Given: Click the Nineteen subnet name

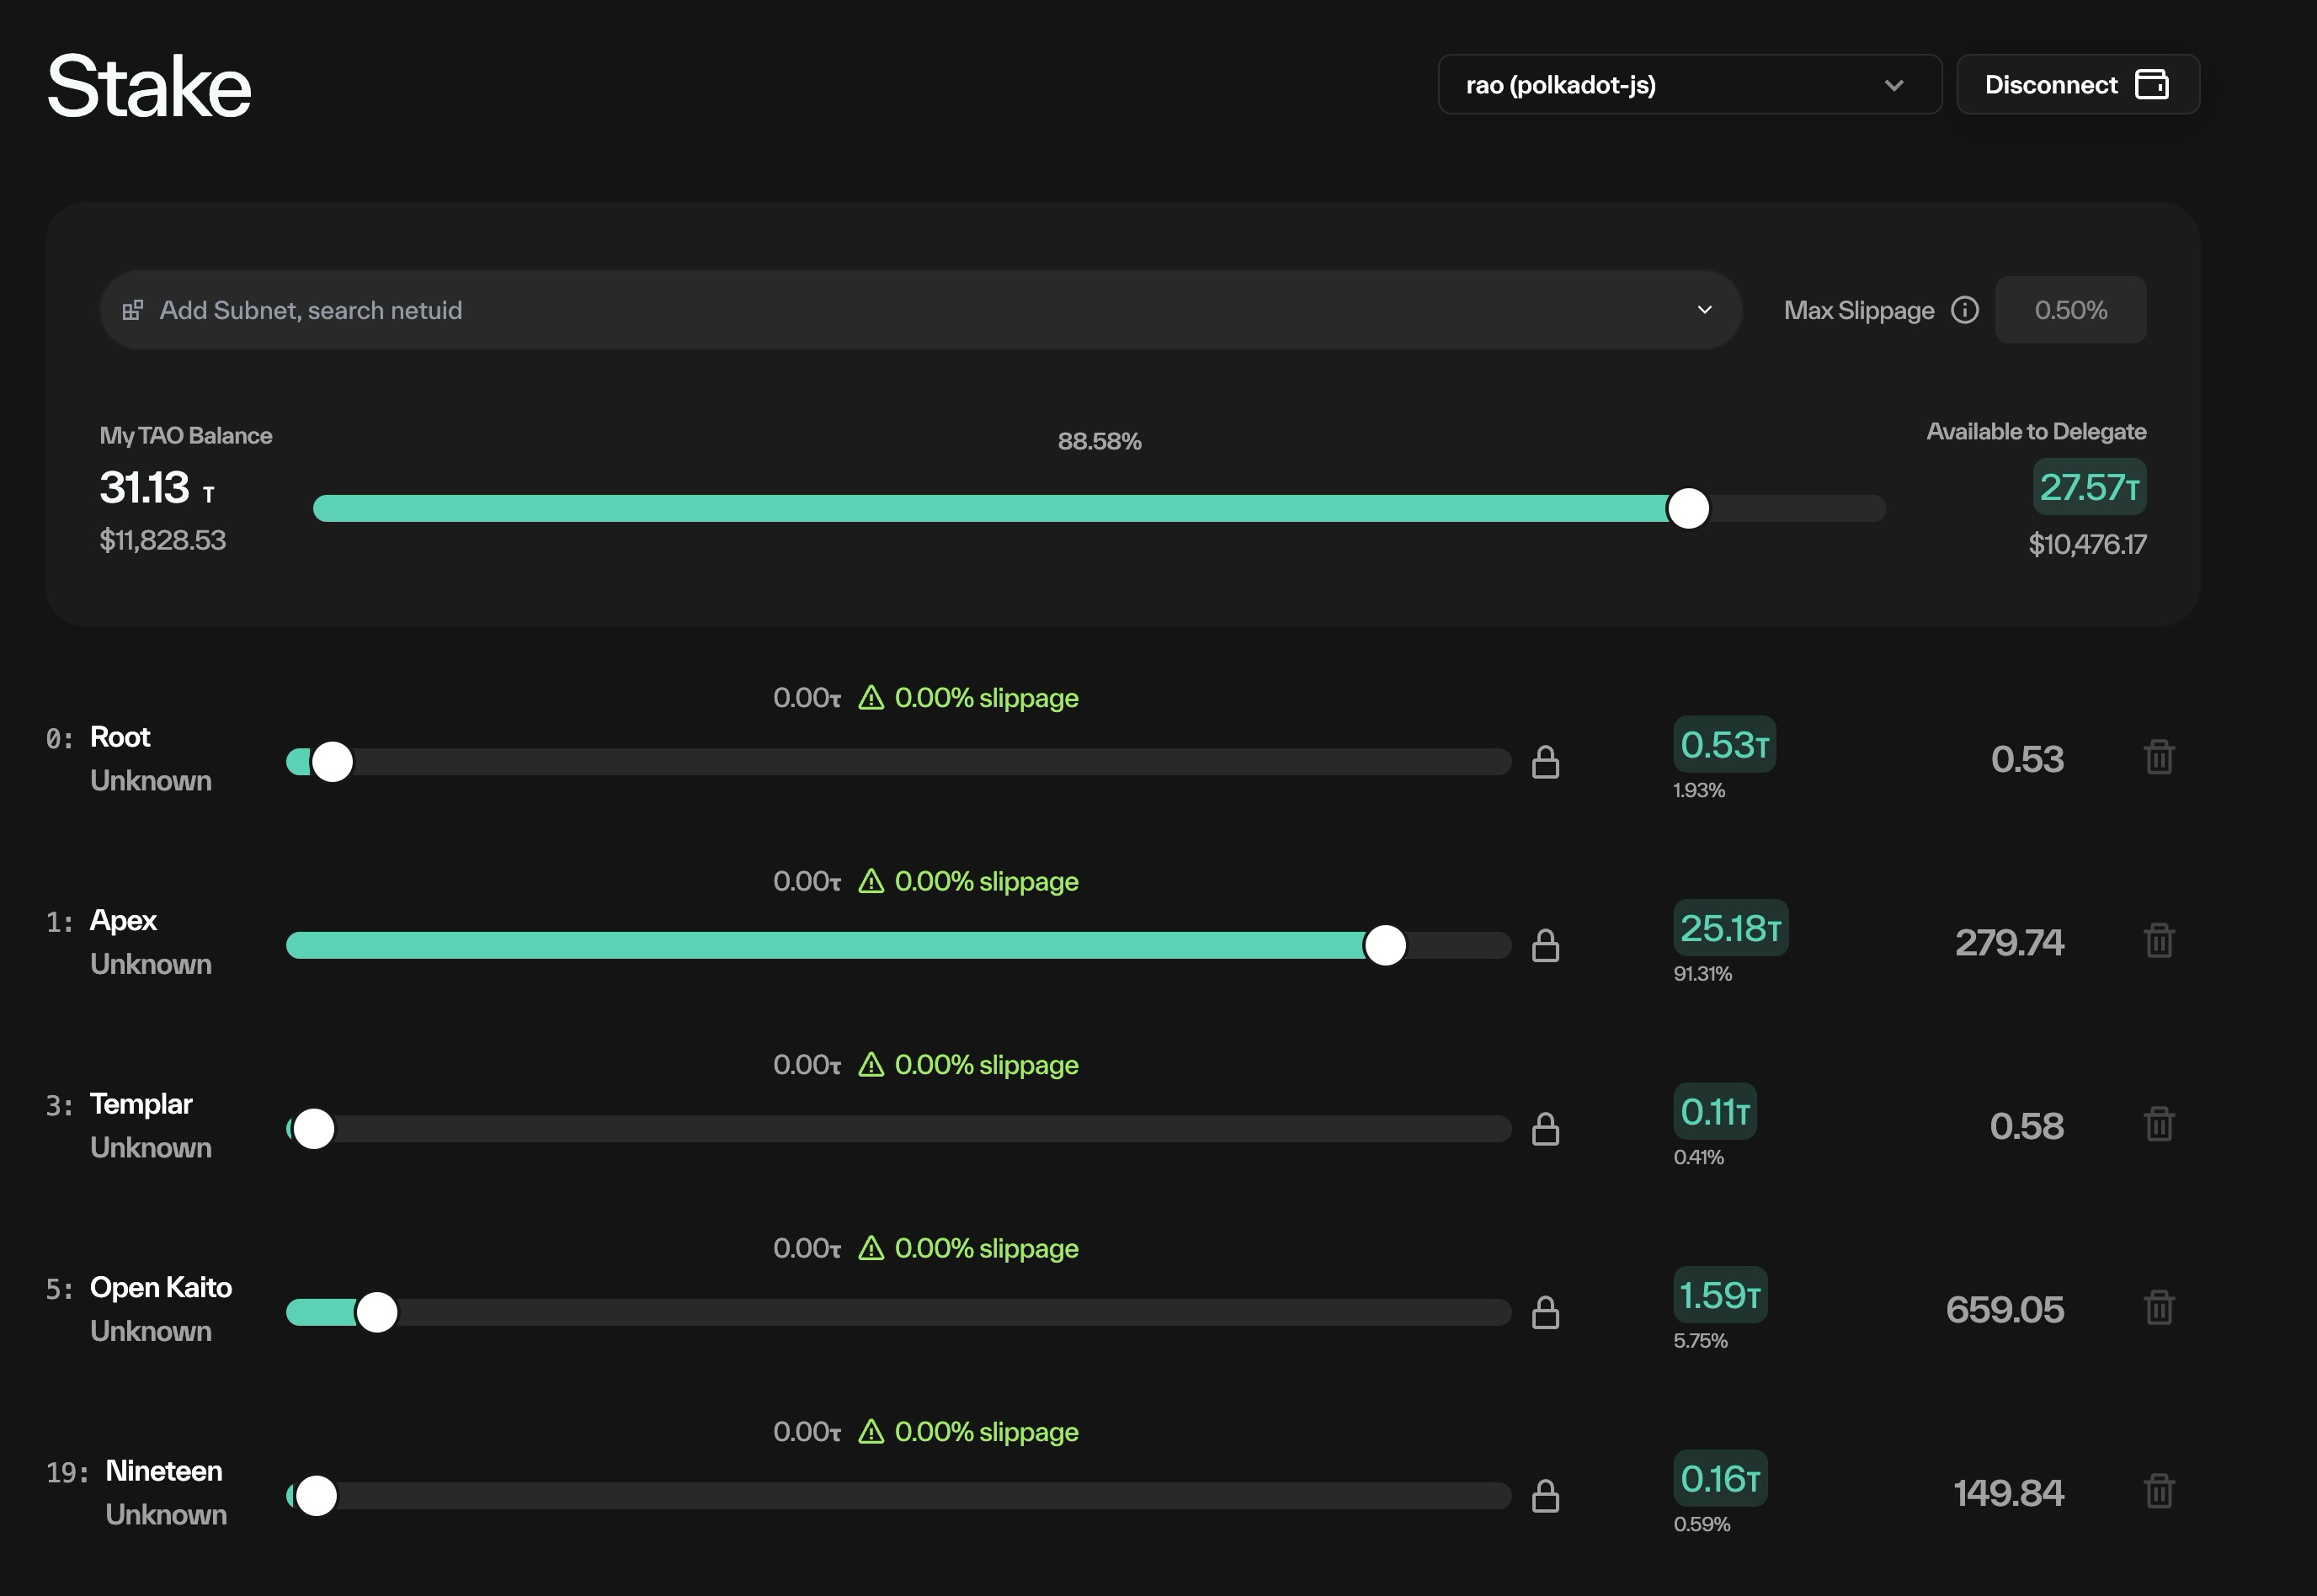Looking at the screenshot, I should [x=164, y=1471].
